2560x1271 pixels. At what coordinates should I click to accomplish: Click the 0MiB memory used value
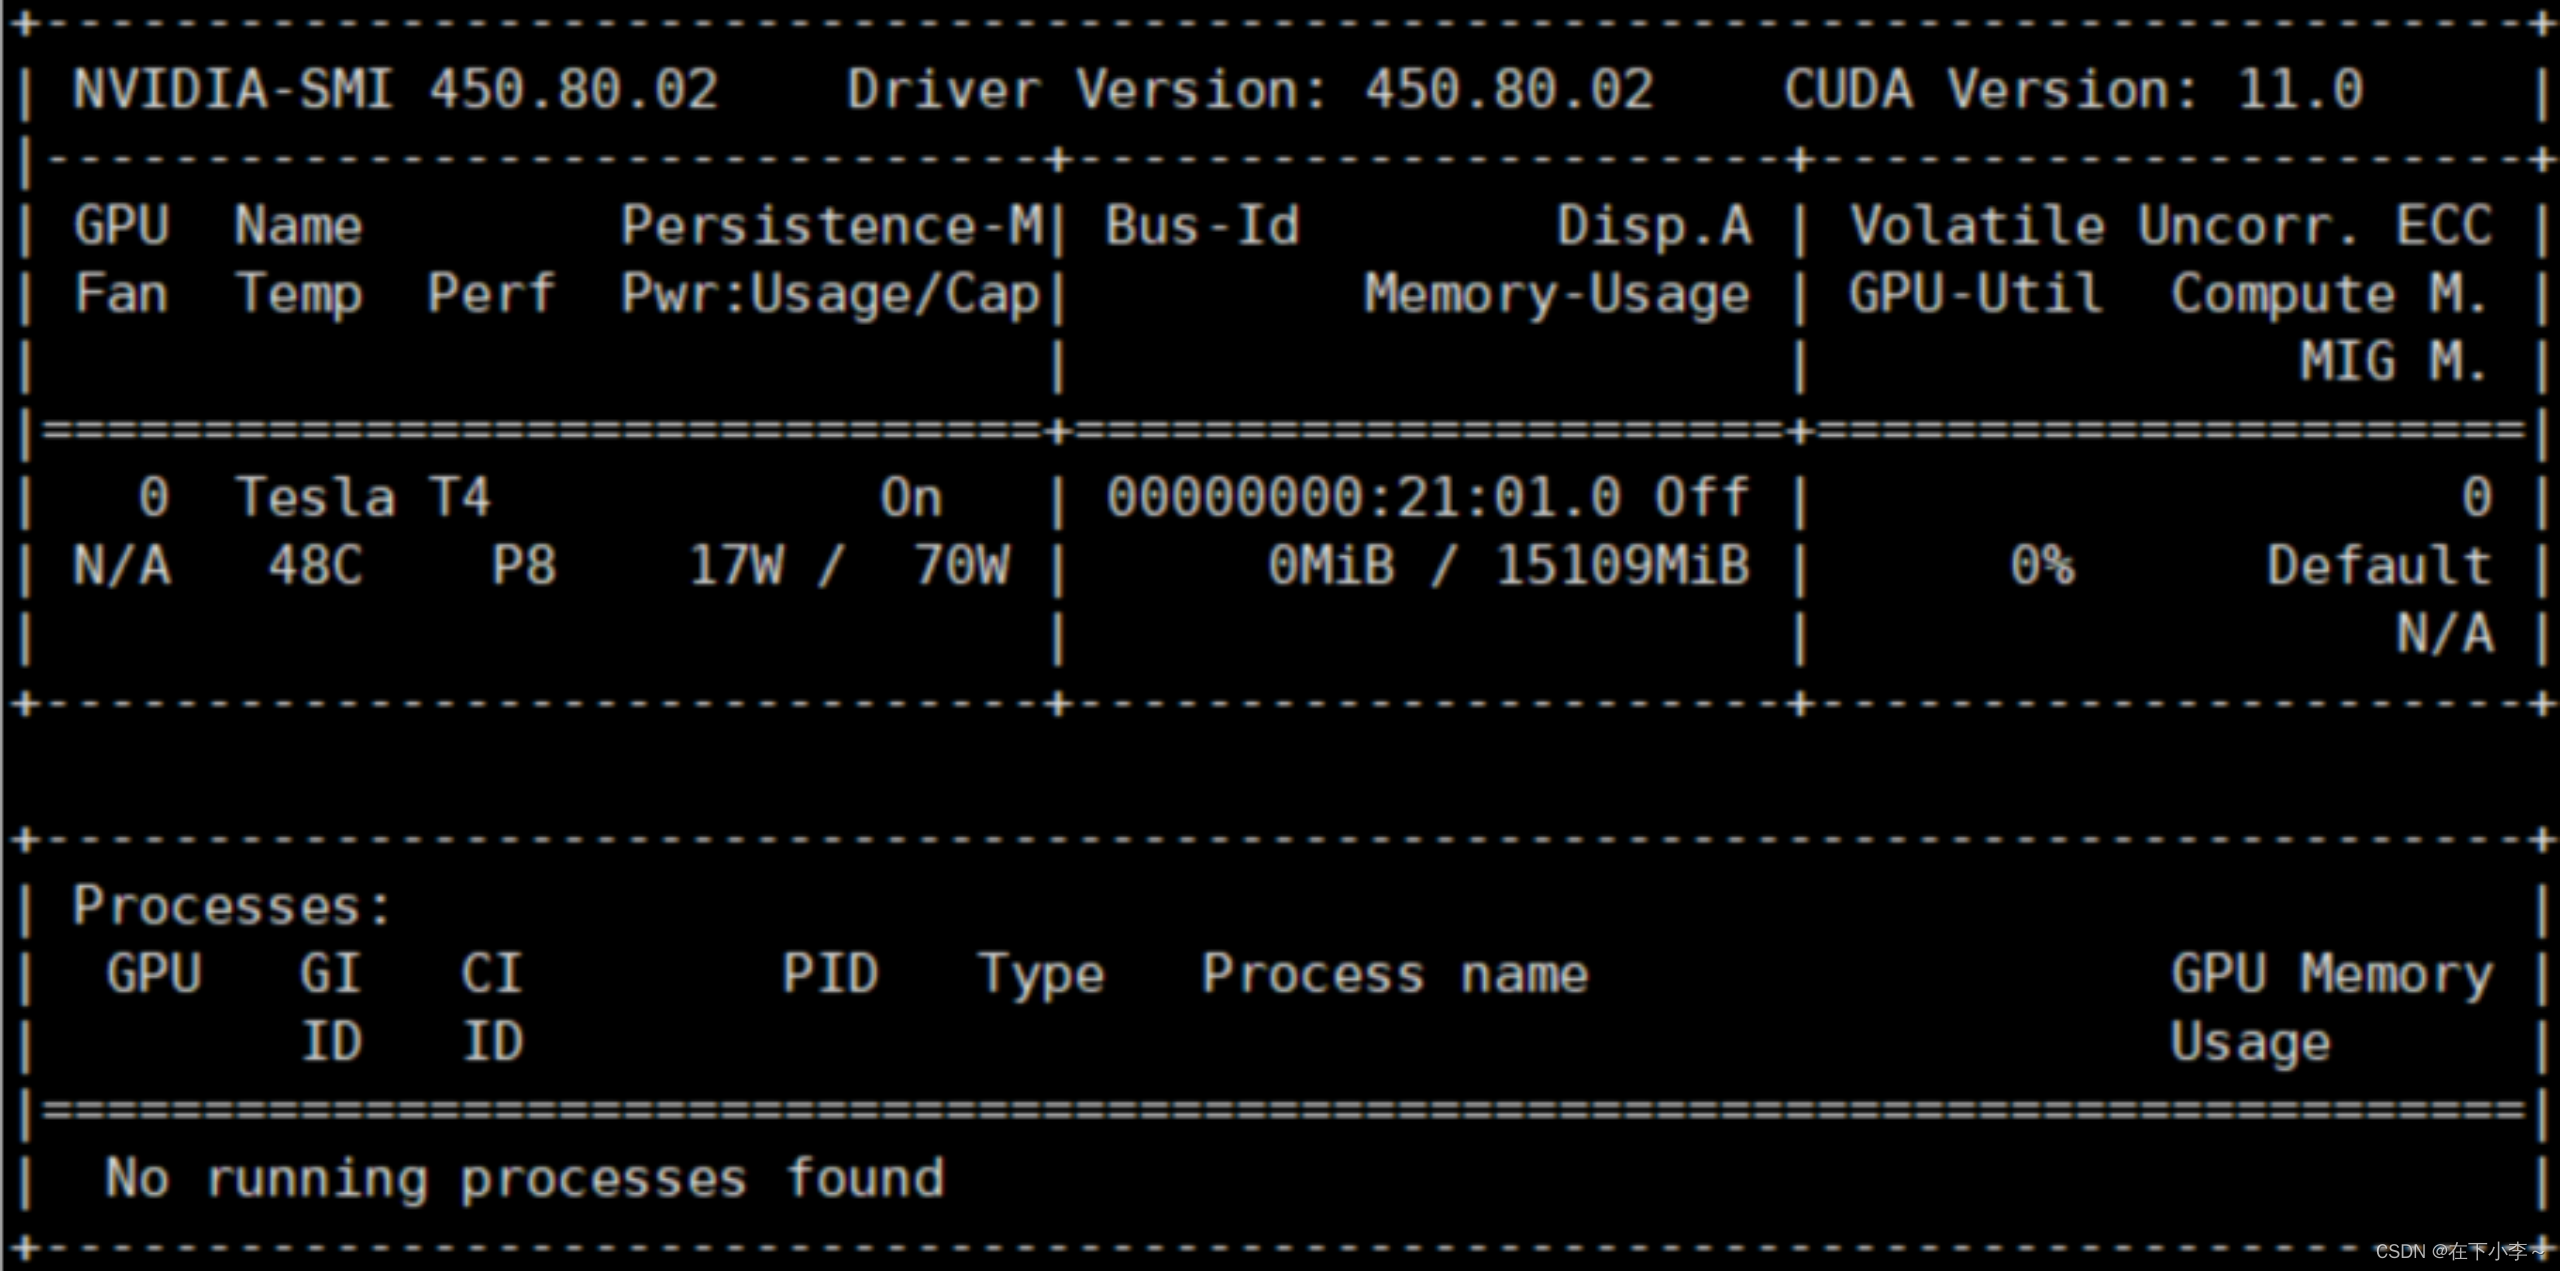(1331, 565)
